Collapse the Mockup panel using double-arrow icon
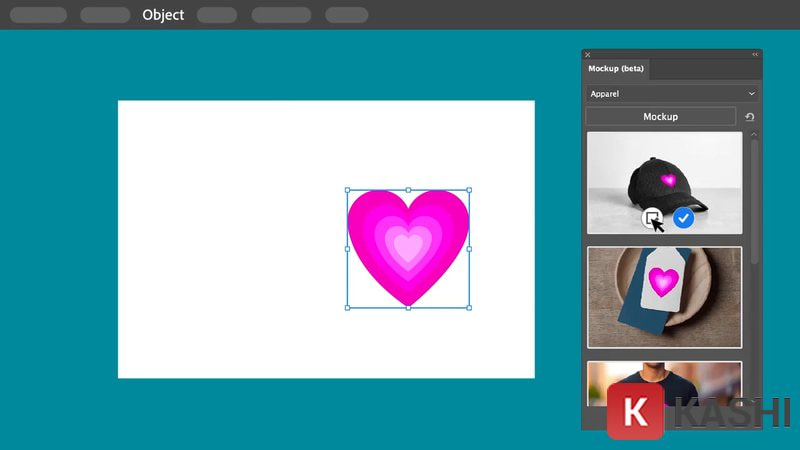The height and width of the screenshot is (450, 800). click(x=755, y=54)
